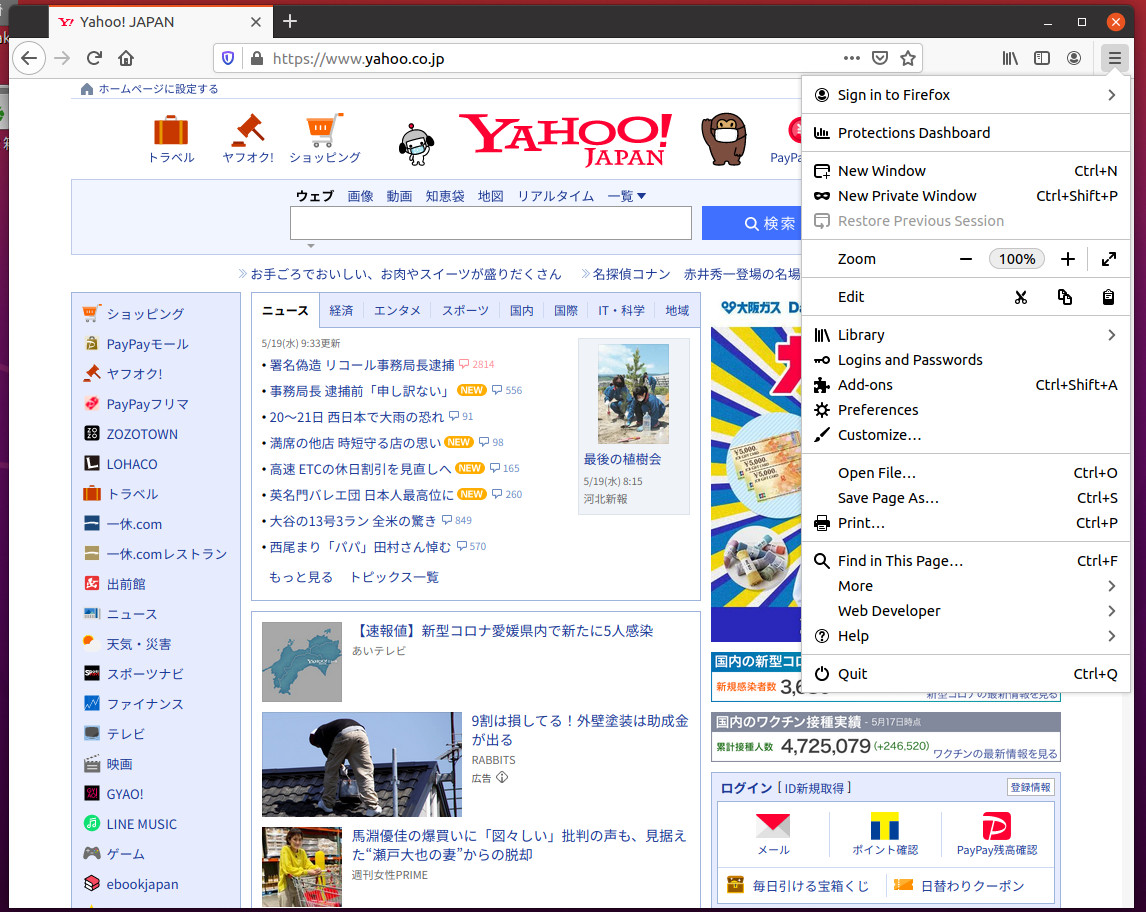
Task: Open the tracking protection shield icon
Action: (x=228, y=58)
